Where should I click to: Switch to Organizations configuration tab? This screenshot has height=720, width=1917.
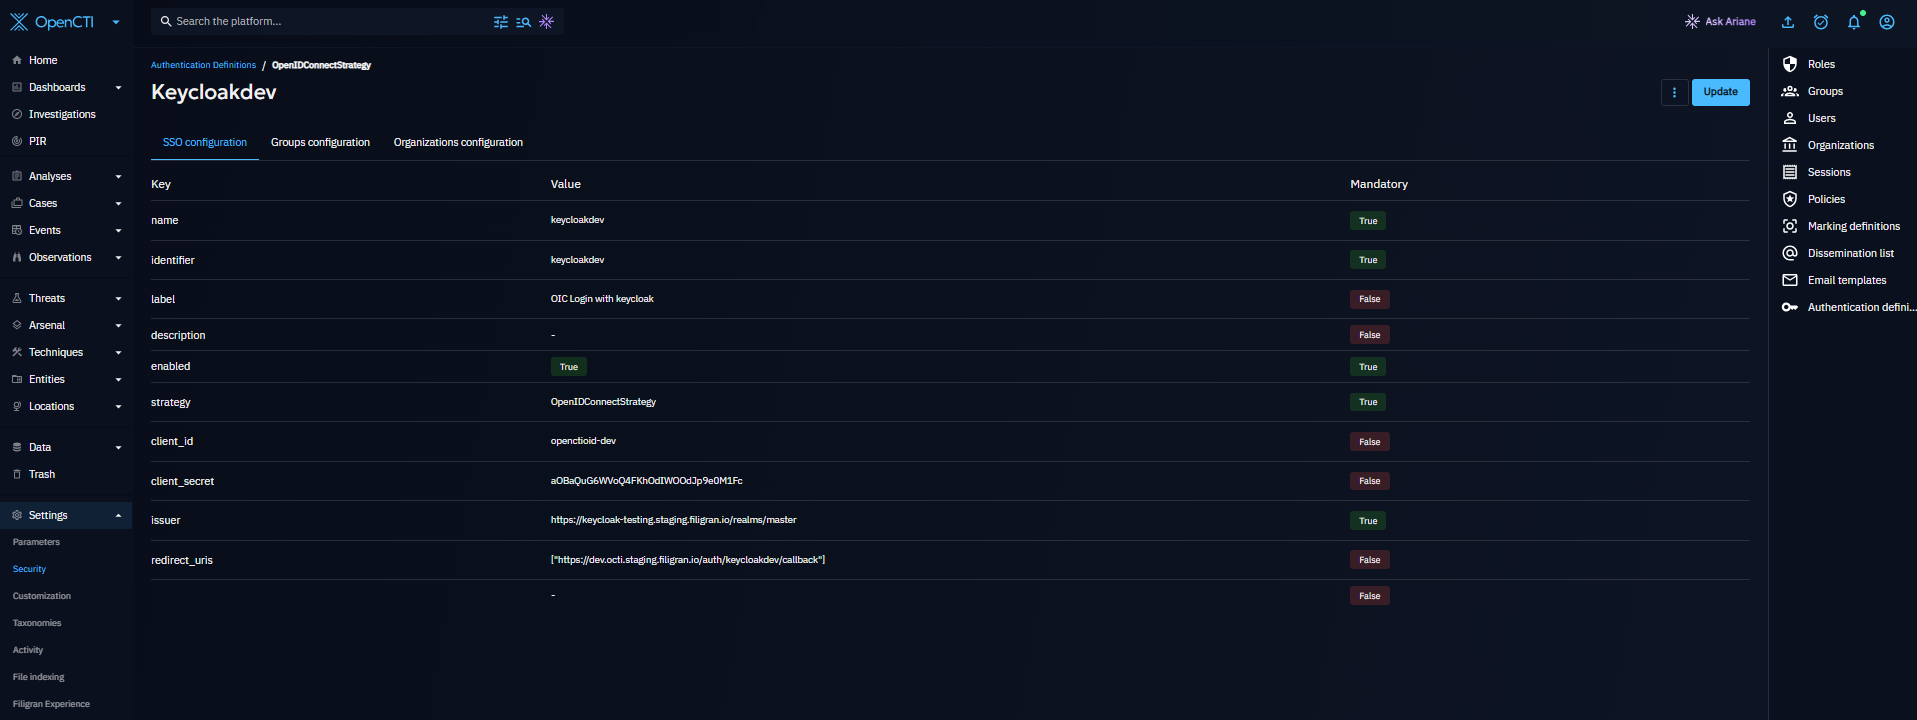(458, 142)
